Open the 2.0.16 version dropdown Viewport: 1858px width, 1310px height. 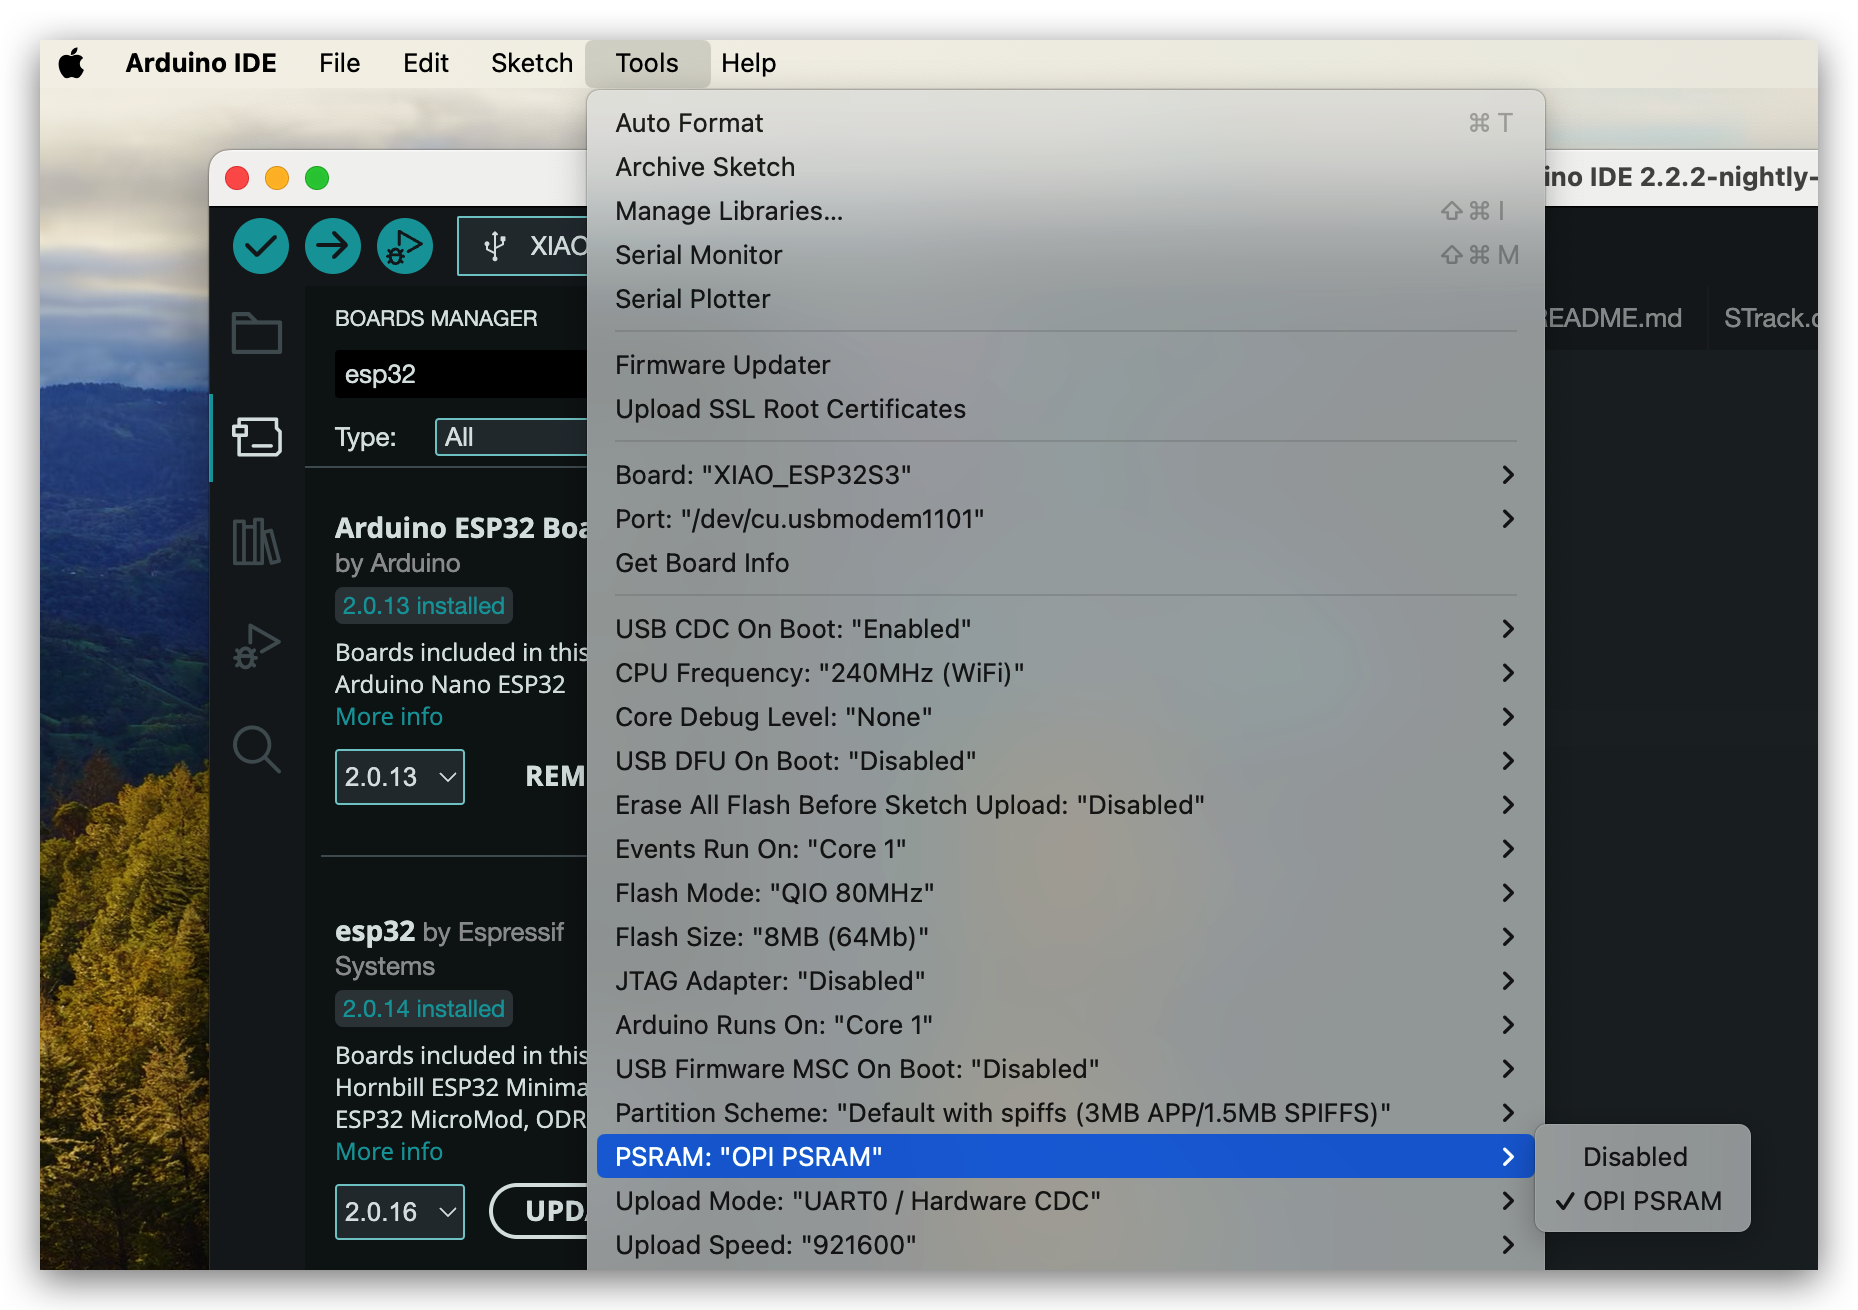point(400,1212)
